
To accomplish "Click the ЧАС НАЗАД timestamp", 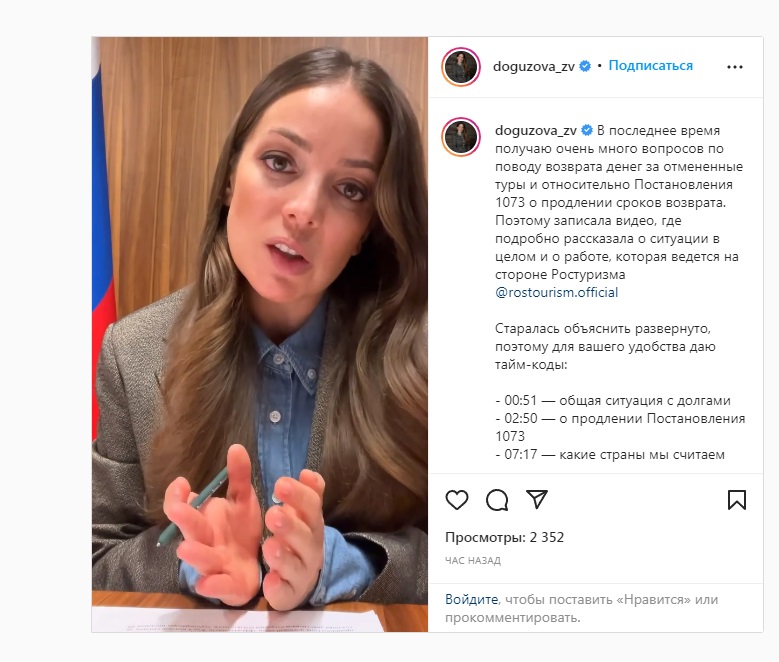I will point(473,561).
